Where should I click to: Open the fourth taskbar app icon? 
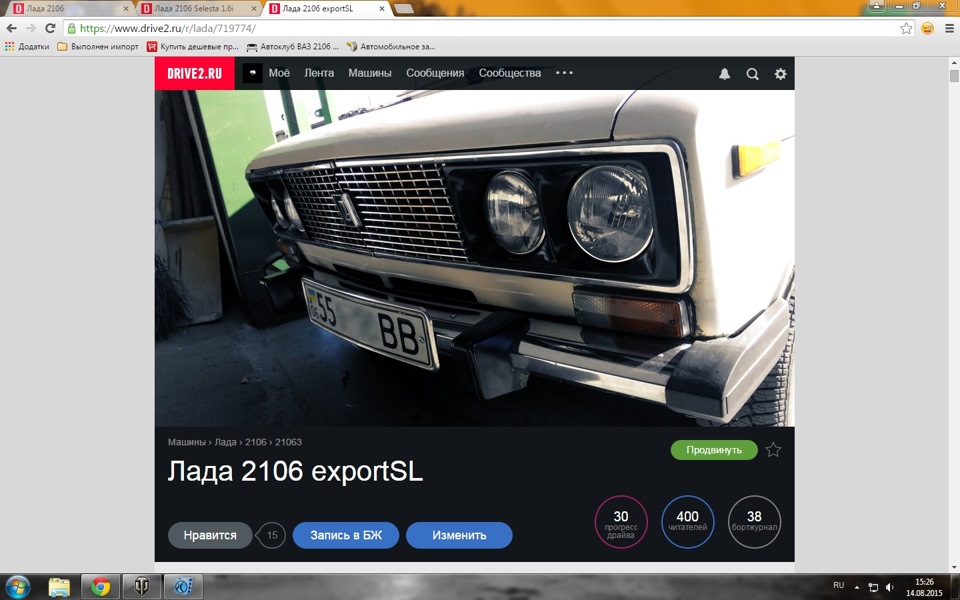coord(183,587)
